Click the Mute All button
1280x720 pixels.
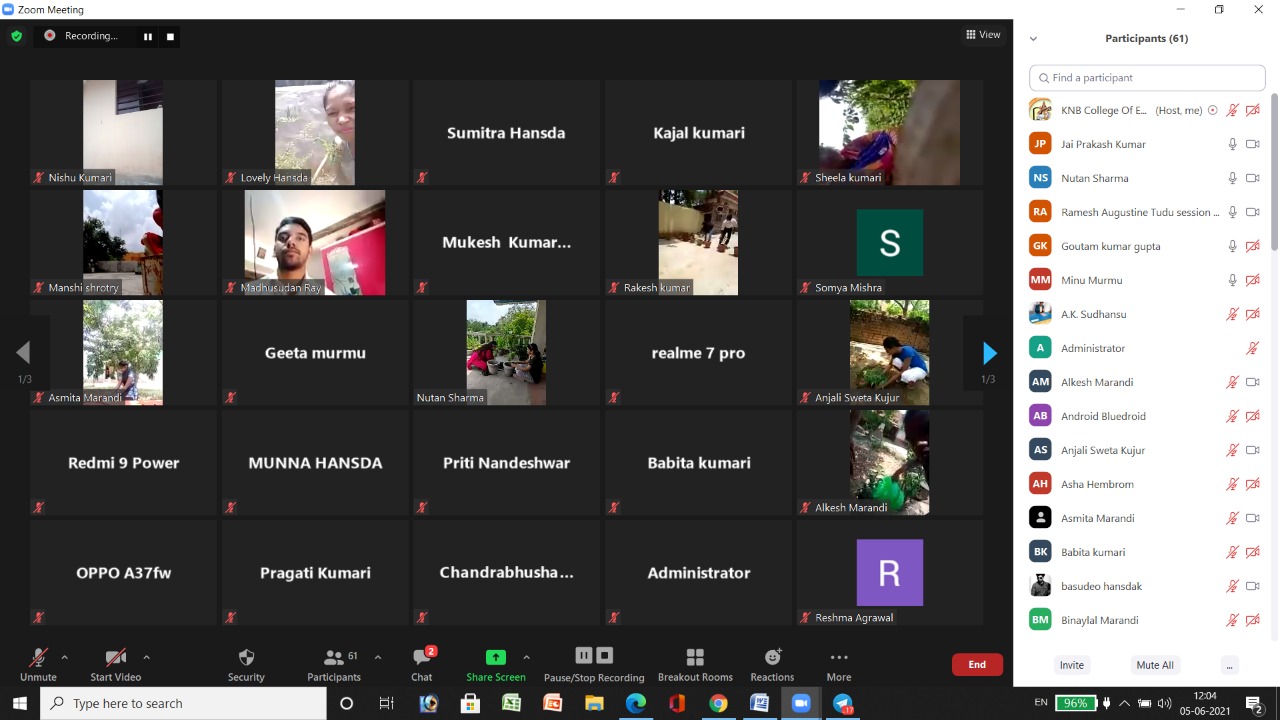[1155, 665]
